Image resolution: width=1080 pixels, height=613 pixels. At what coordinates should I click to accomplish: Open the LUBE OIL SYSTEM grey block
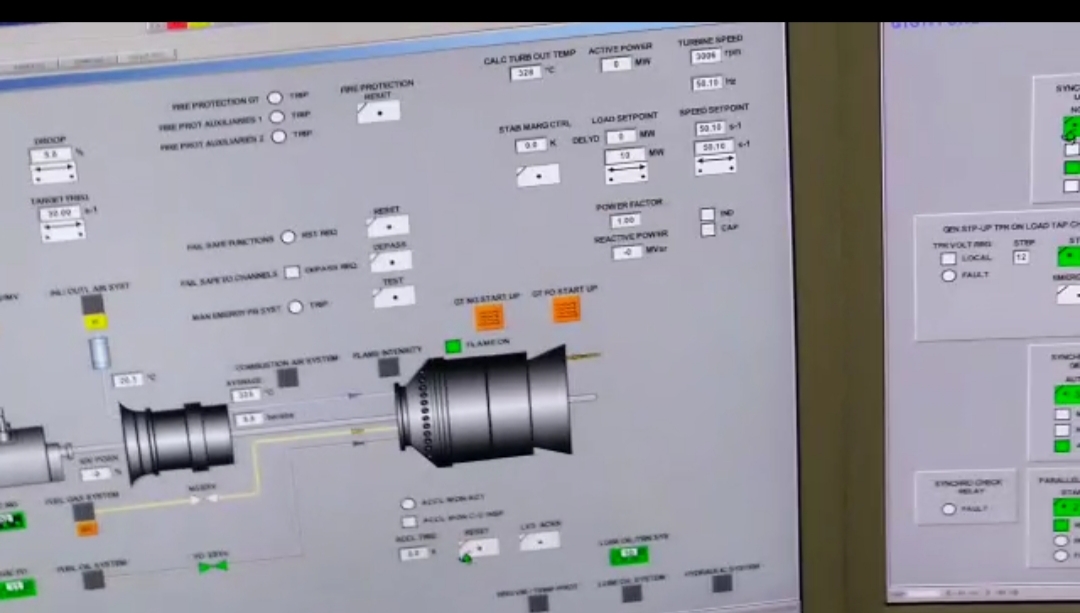coord(631,593)
